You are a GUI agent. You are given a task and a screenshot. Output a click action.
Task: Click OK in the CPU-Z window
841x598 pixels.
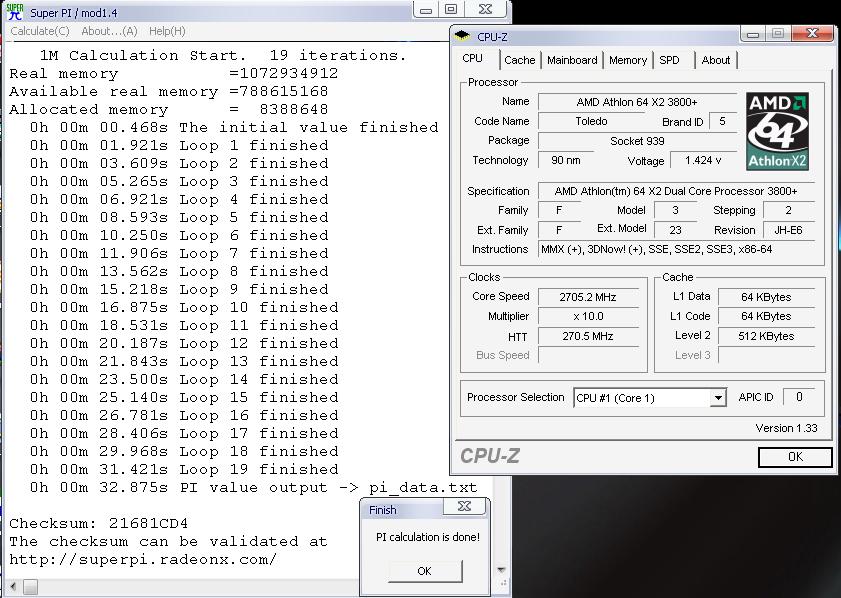tap(795, 457)
